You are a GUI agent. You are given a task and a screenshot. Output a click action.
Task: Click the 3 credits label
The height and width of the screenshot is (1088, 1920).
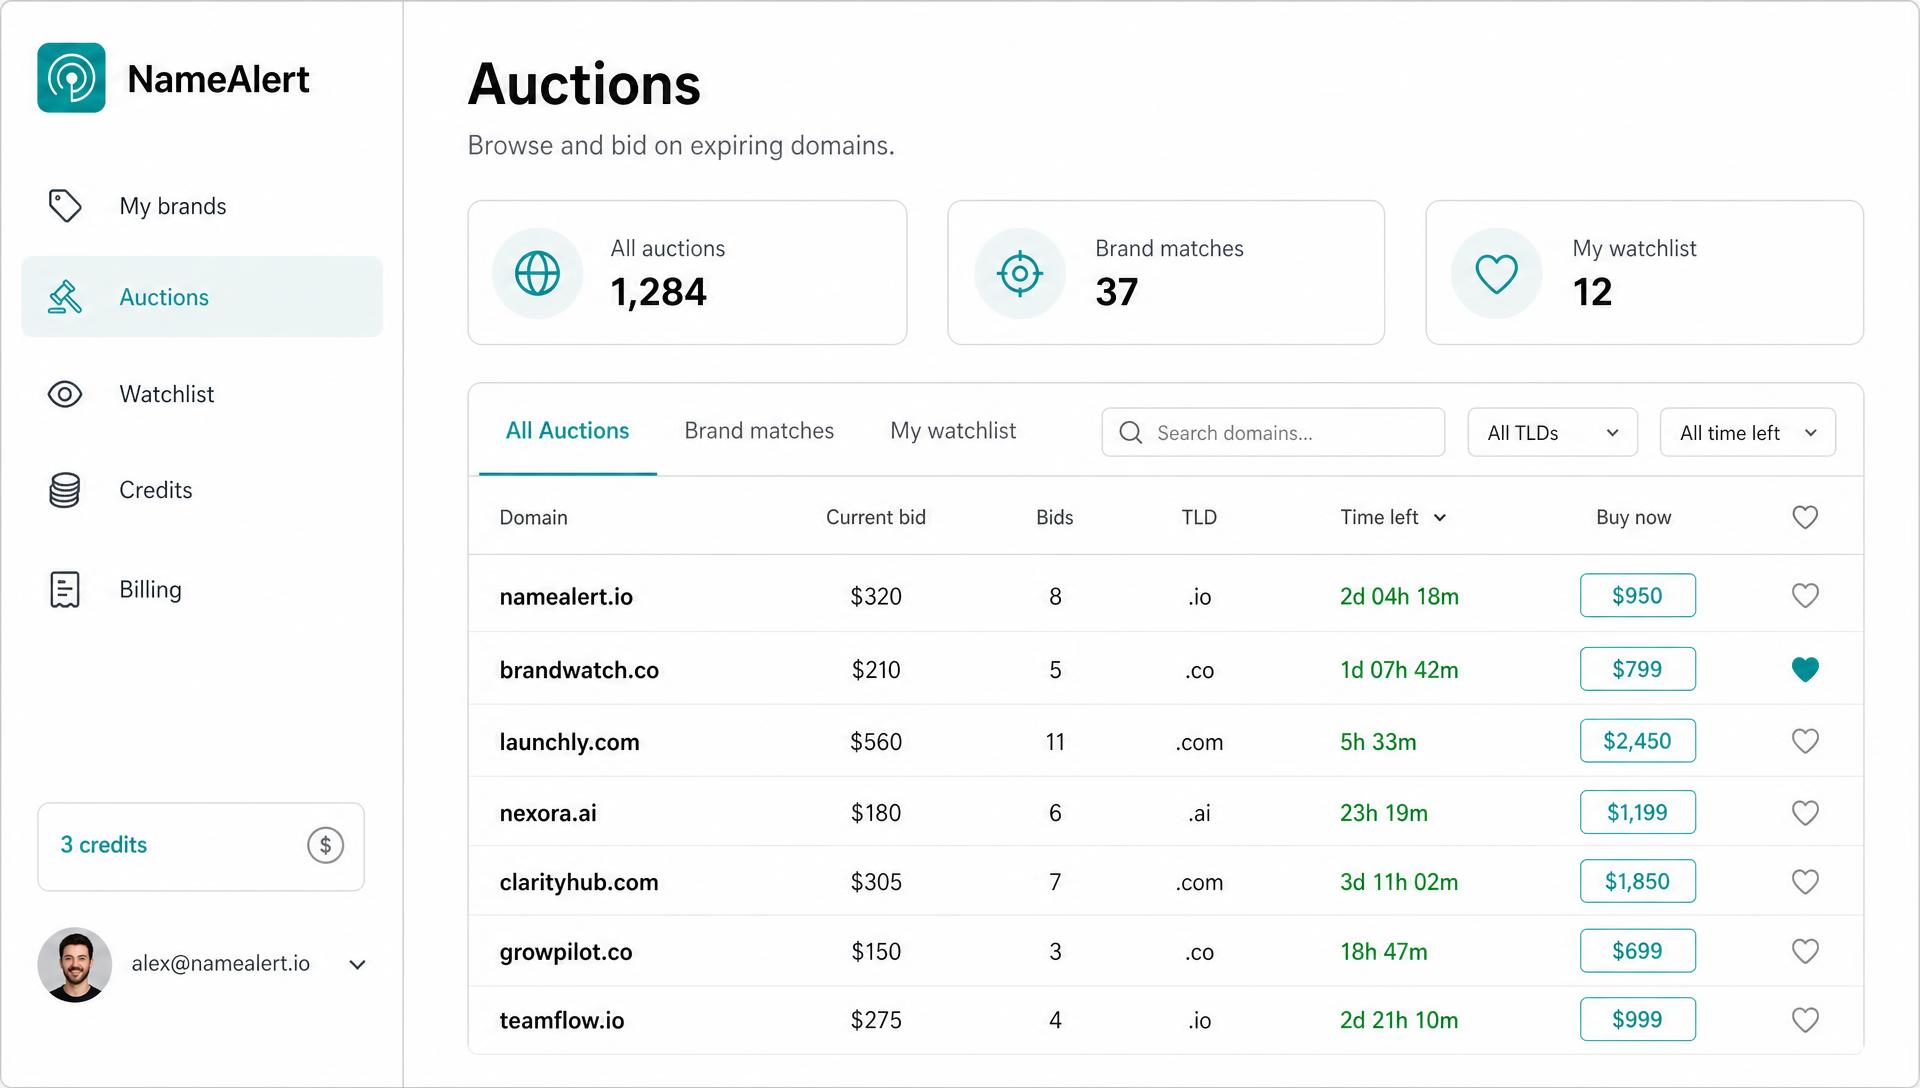[x=103, y=845]
